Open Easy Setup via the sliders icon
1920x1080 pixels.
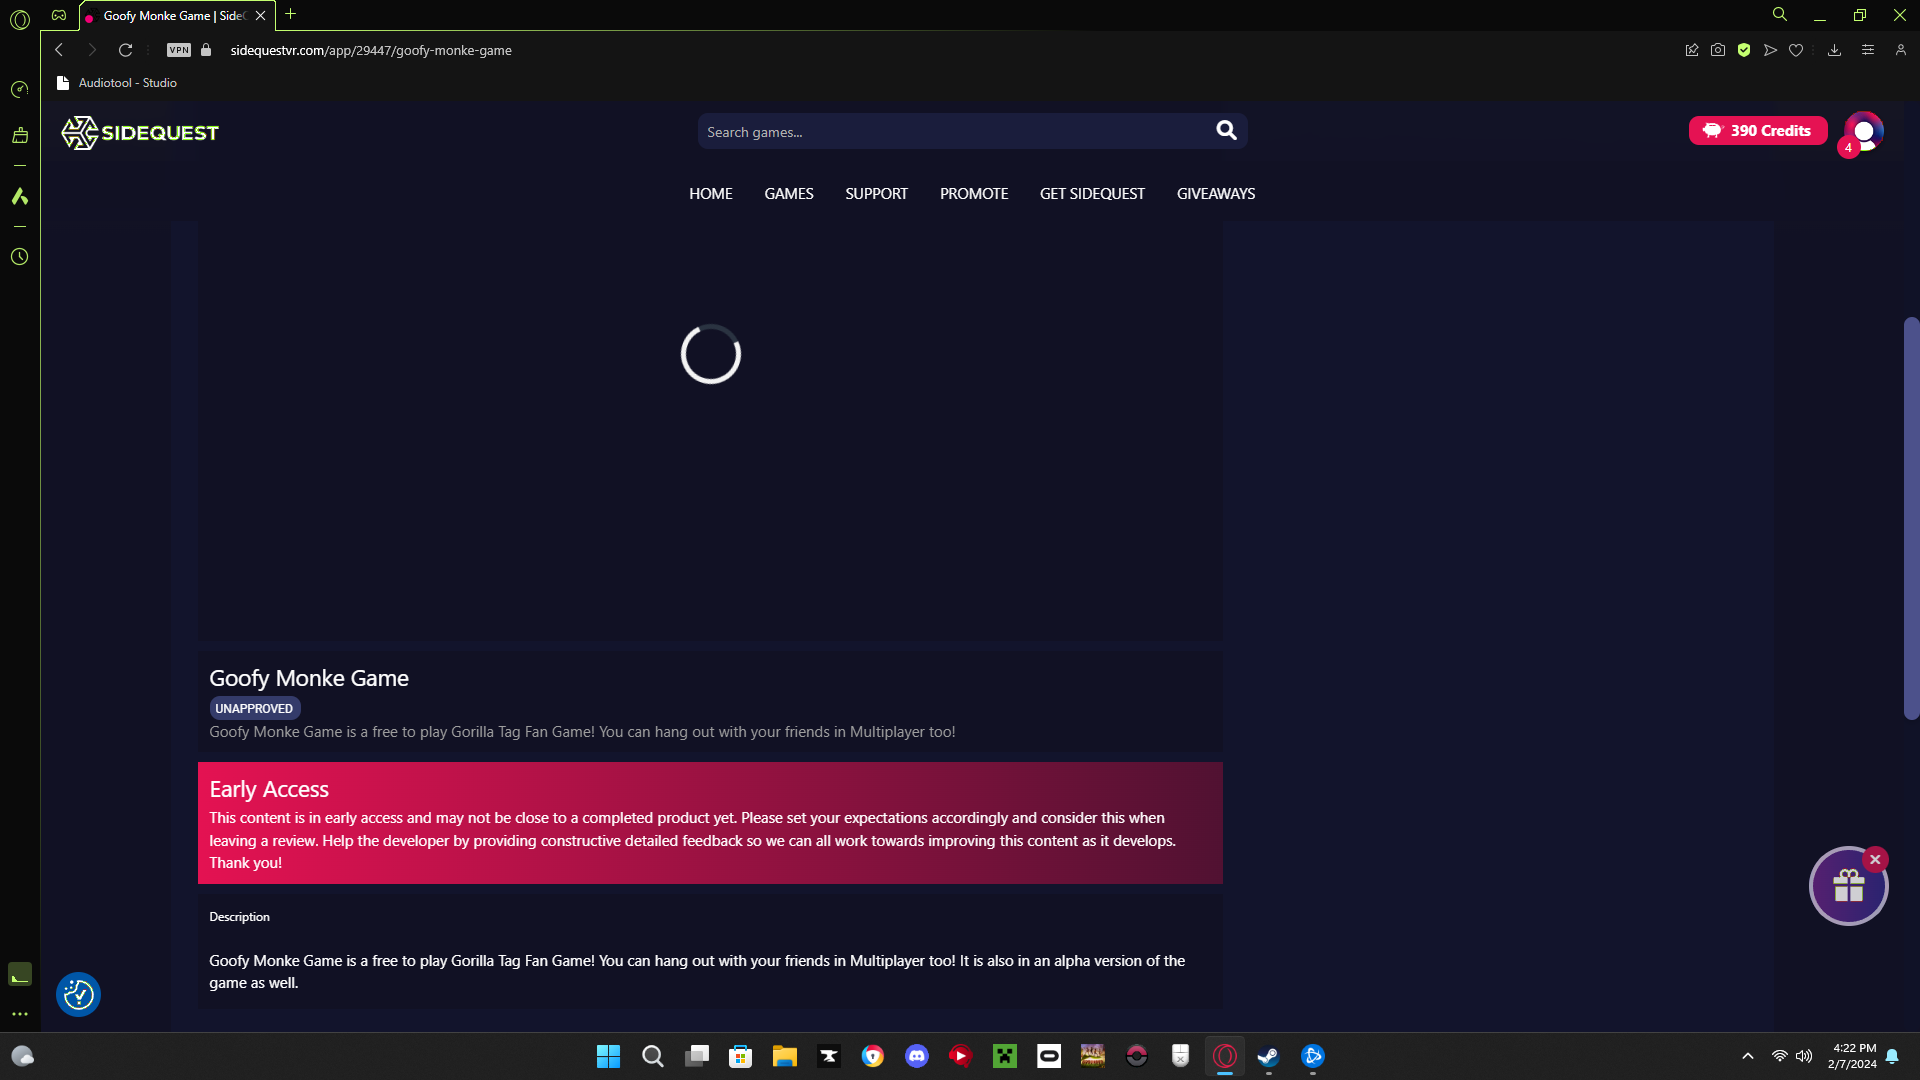tap(1868, 49)
